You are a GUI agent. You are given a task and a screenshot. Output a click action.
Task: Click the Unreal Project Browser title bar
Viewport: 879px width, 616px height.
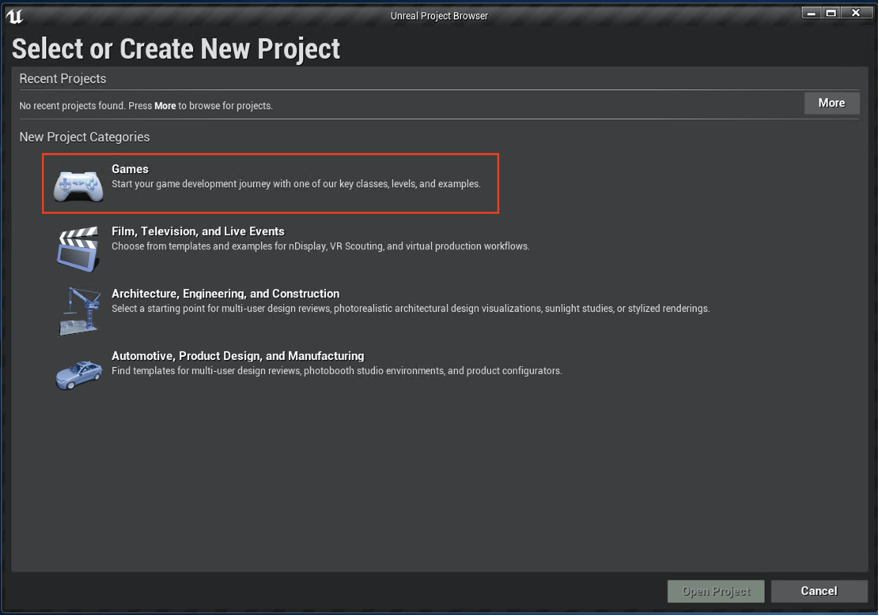pyautogui.click(x=439, y=15)
